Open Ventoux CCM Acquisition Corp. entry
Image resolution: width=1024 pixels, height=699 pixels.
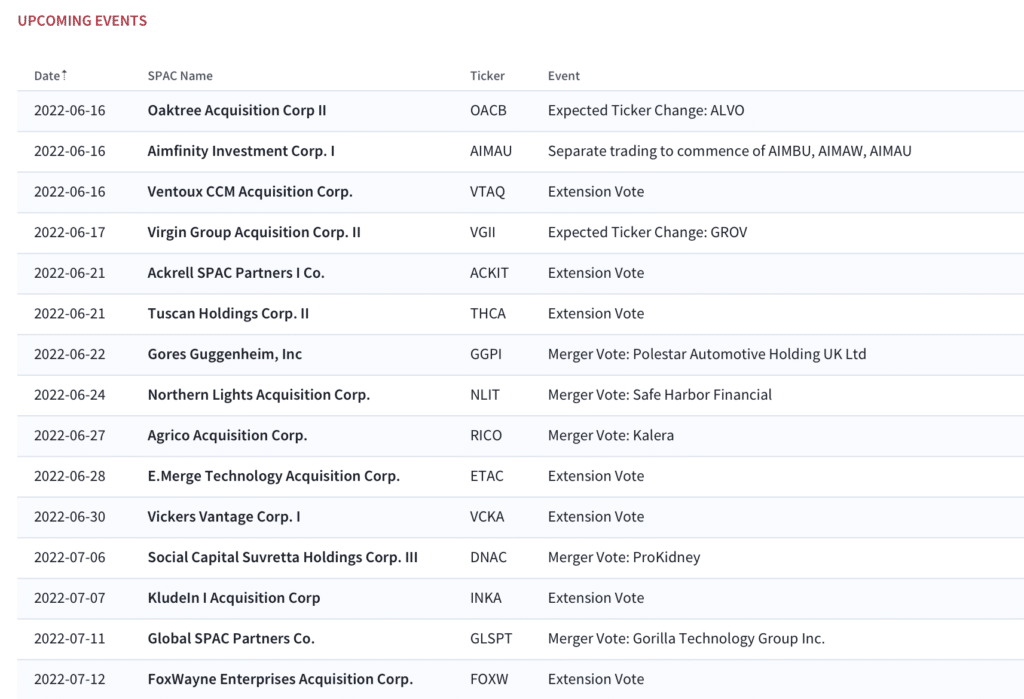[250, 191]
